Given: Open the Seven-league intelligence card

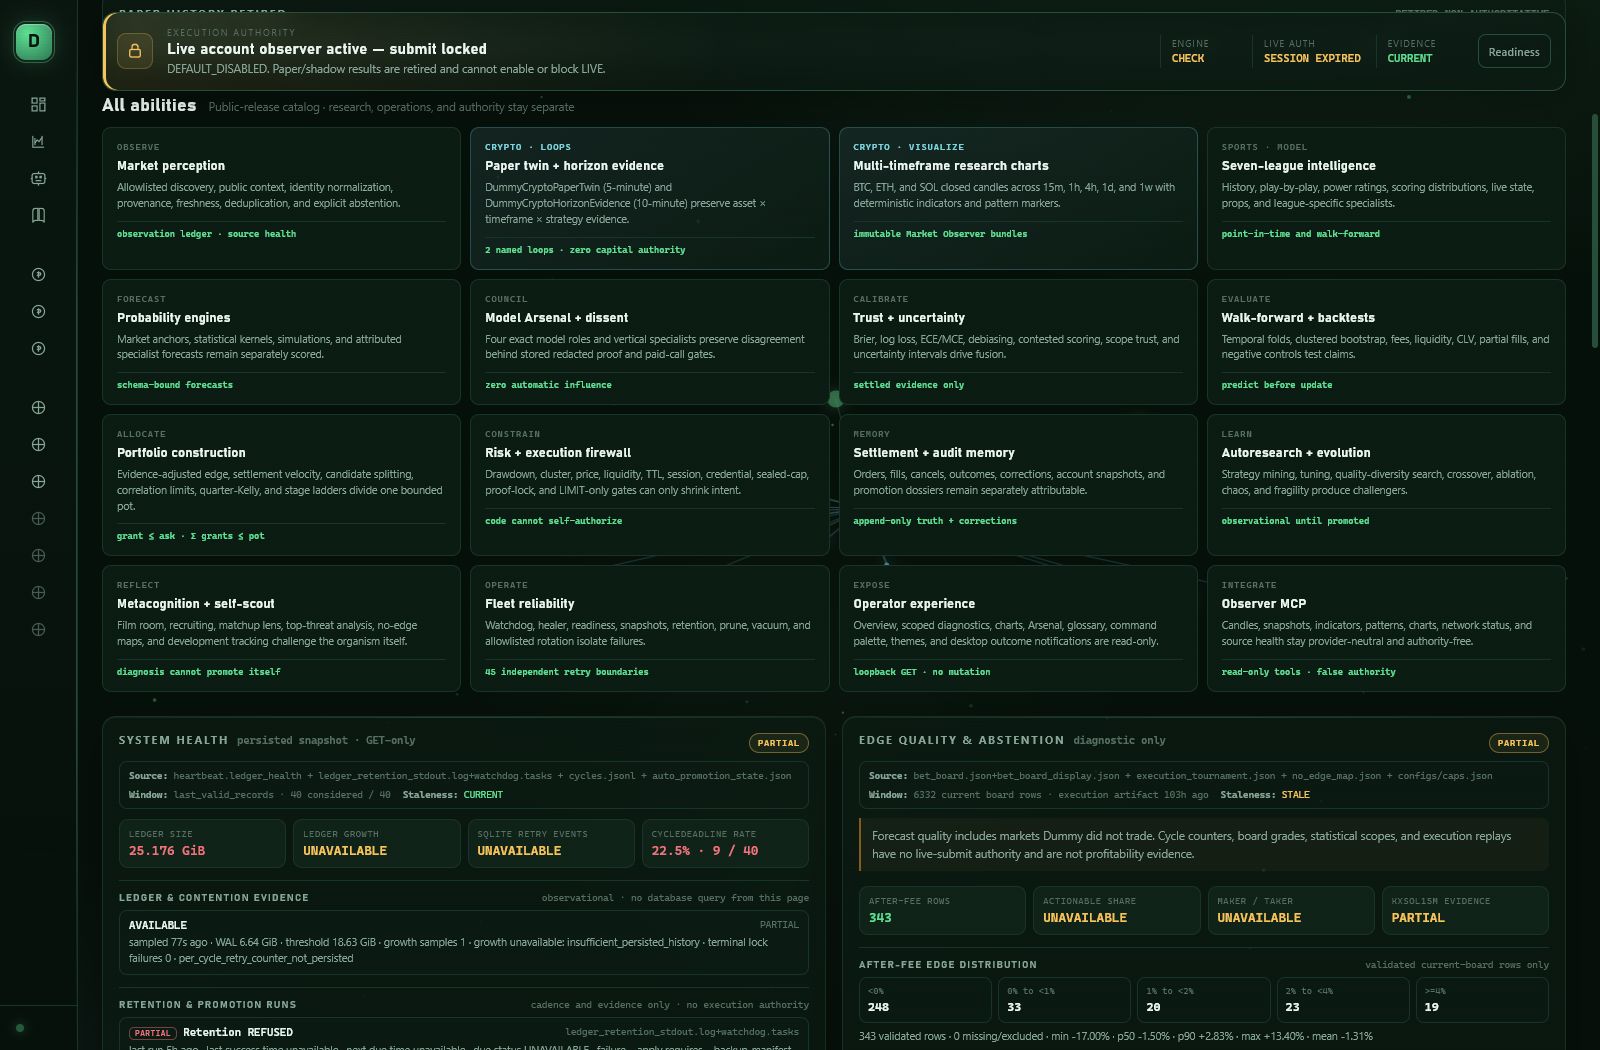Looking at the screenshot, I should tap(1386, 198).
